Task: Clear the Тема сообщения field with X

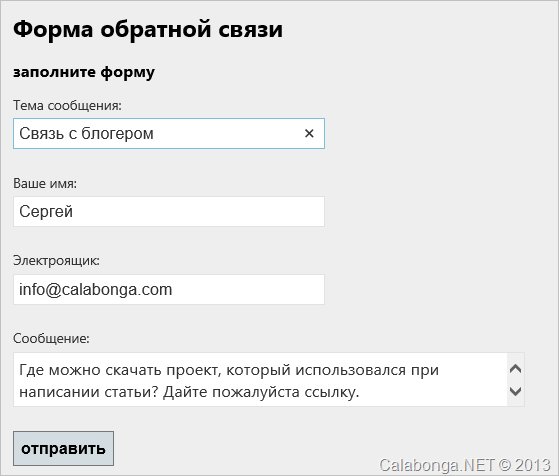Action: 309,133
